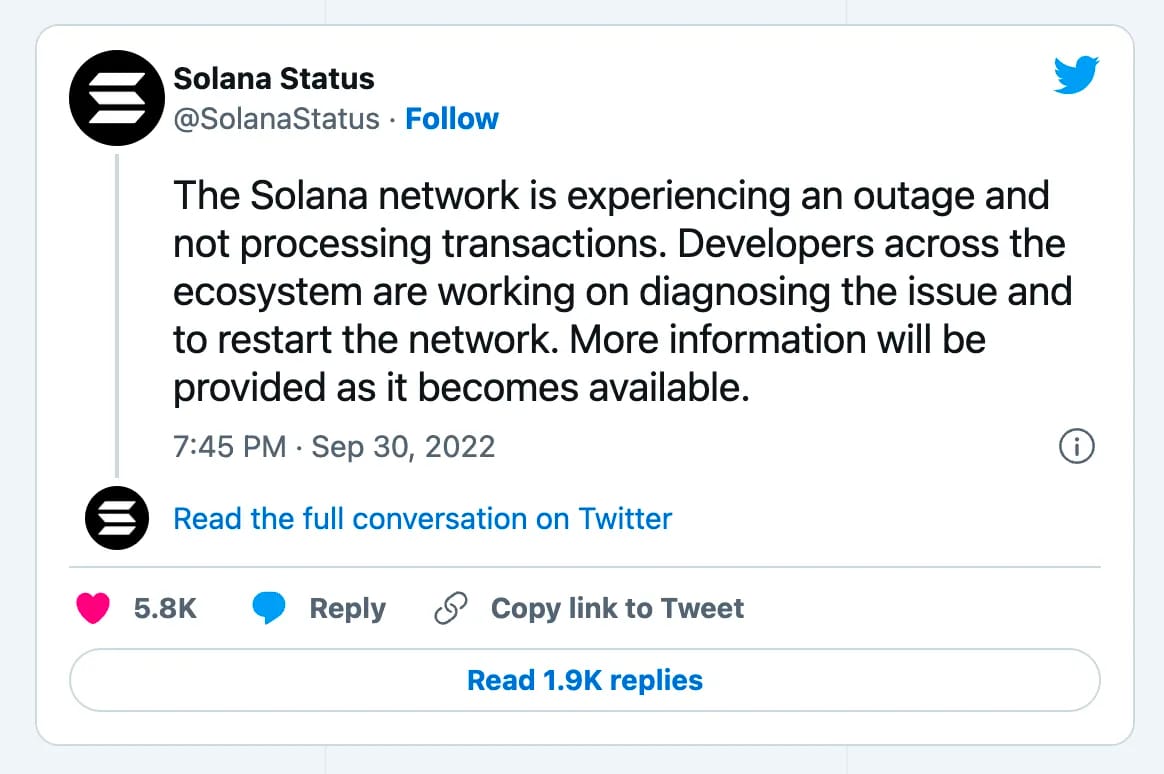The height and width of the screenshot is (774, 1164).
Task: Open the Twitter info circle icon
Action: tap(1076, 446)
